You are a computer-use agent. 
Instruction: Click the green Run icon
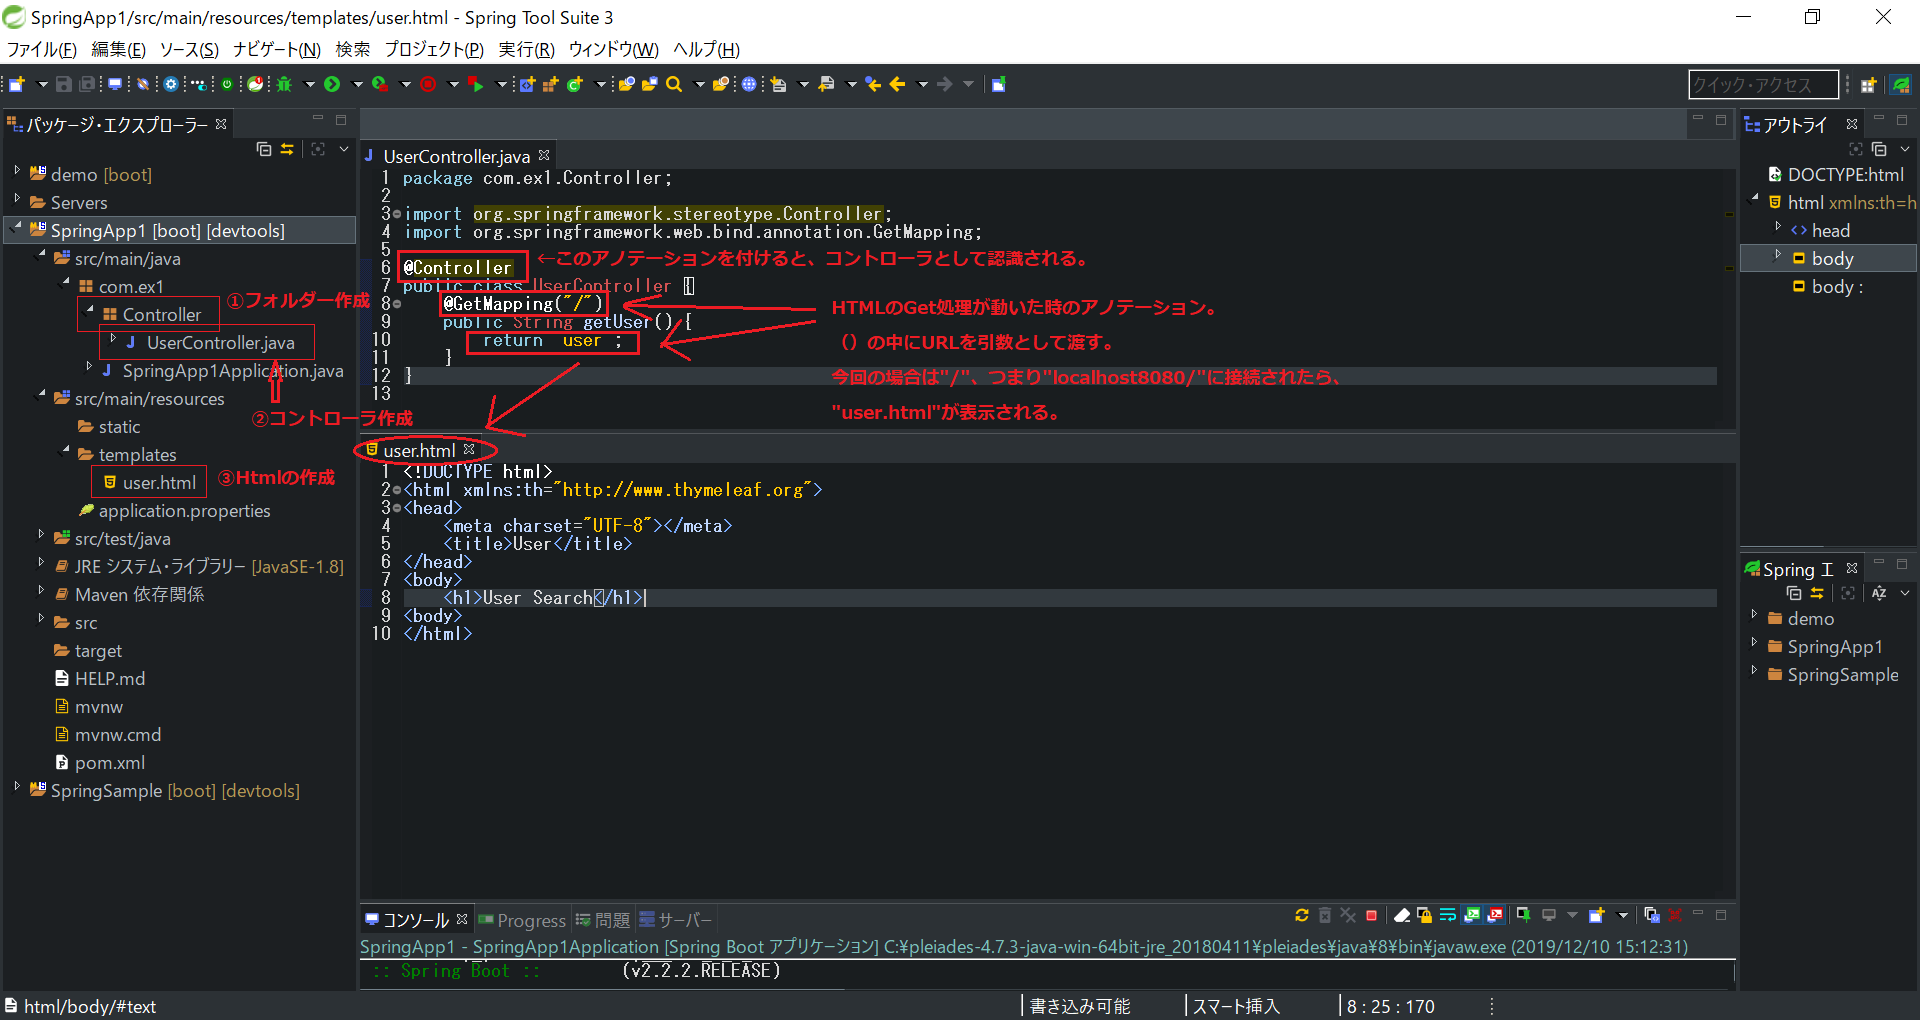(x=332, y=84)
